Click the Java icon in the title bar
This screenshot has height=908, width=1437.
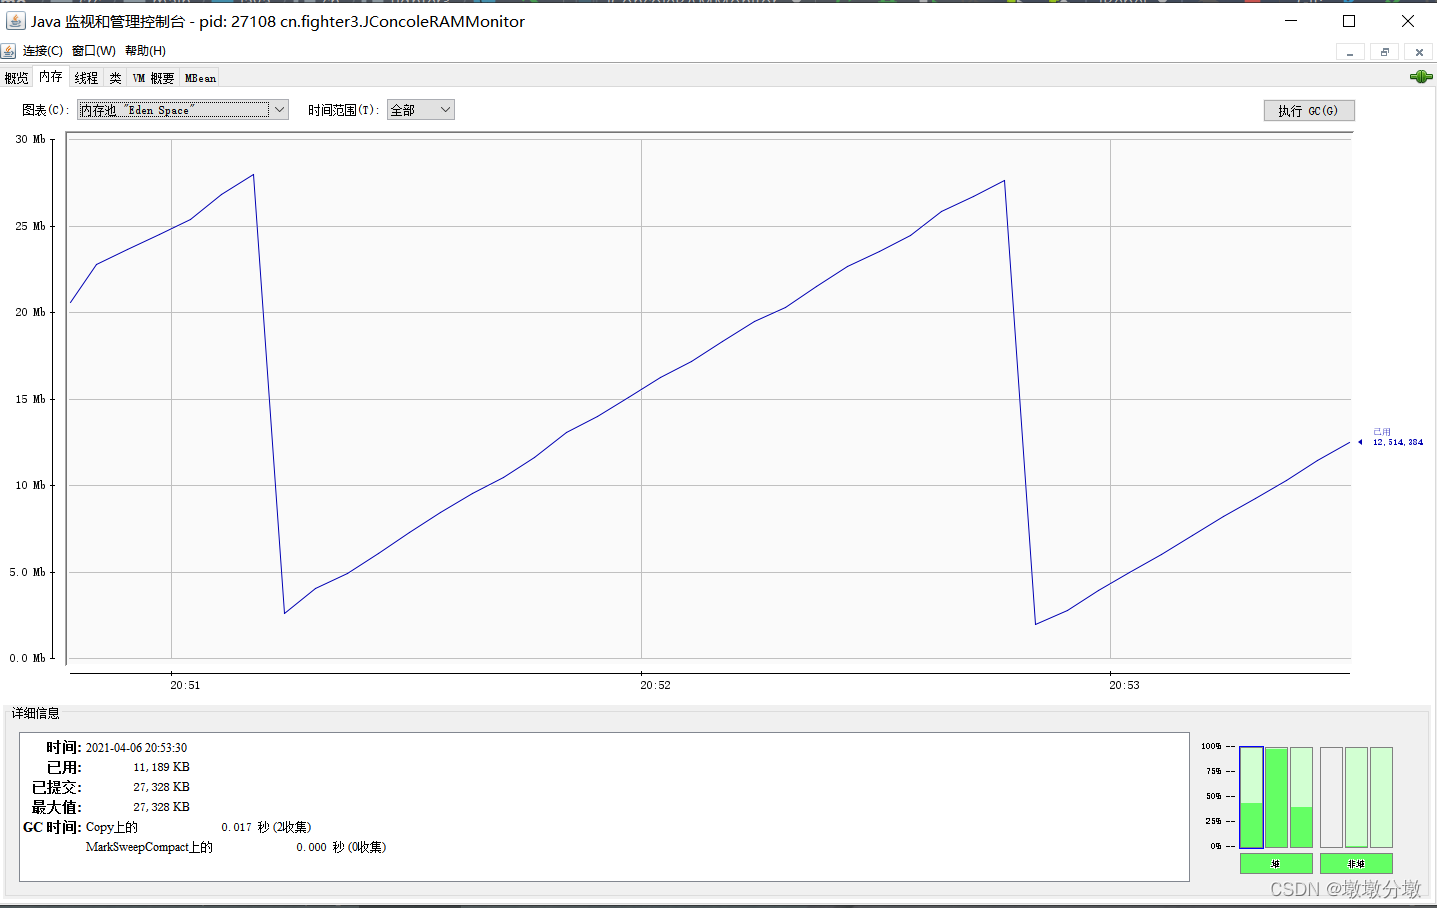(x=15, y=21)
